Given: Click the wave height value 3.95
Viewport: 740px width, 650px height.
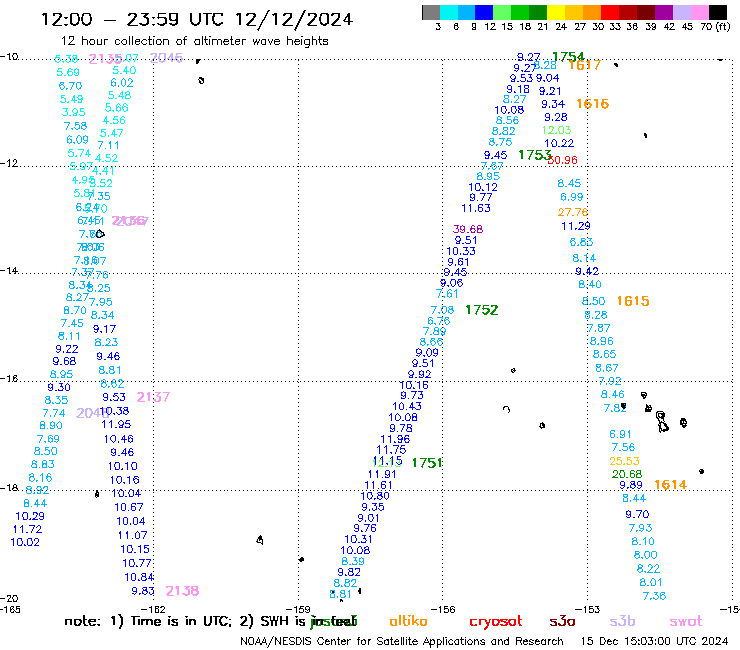Looking at the screenshot, I should [x=74, y=112].
